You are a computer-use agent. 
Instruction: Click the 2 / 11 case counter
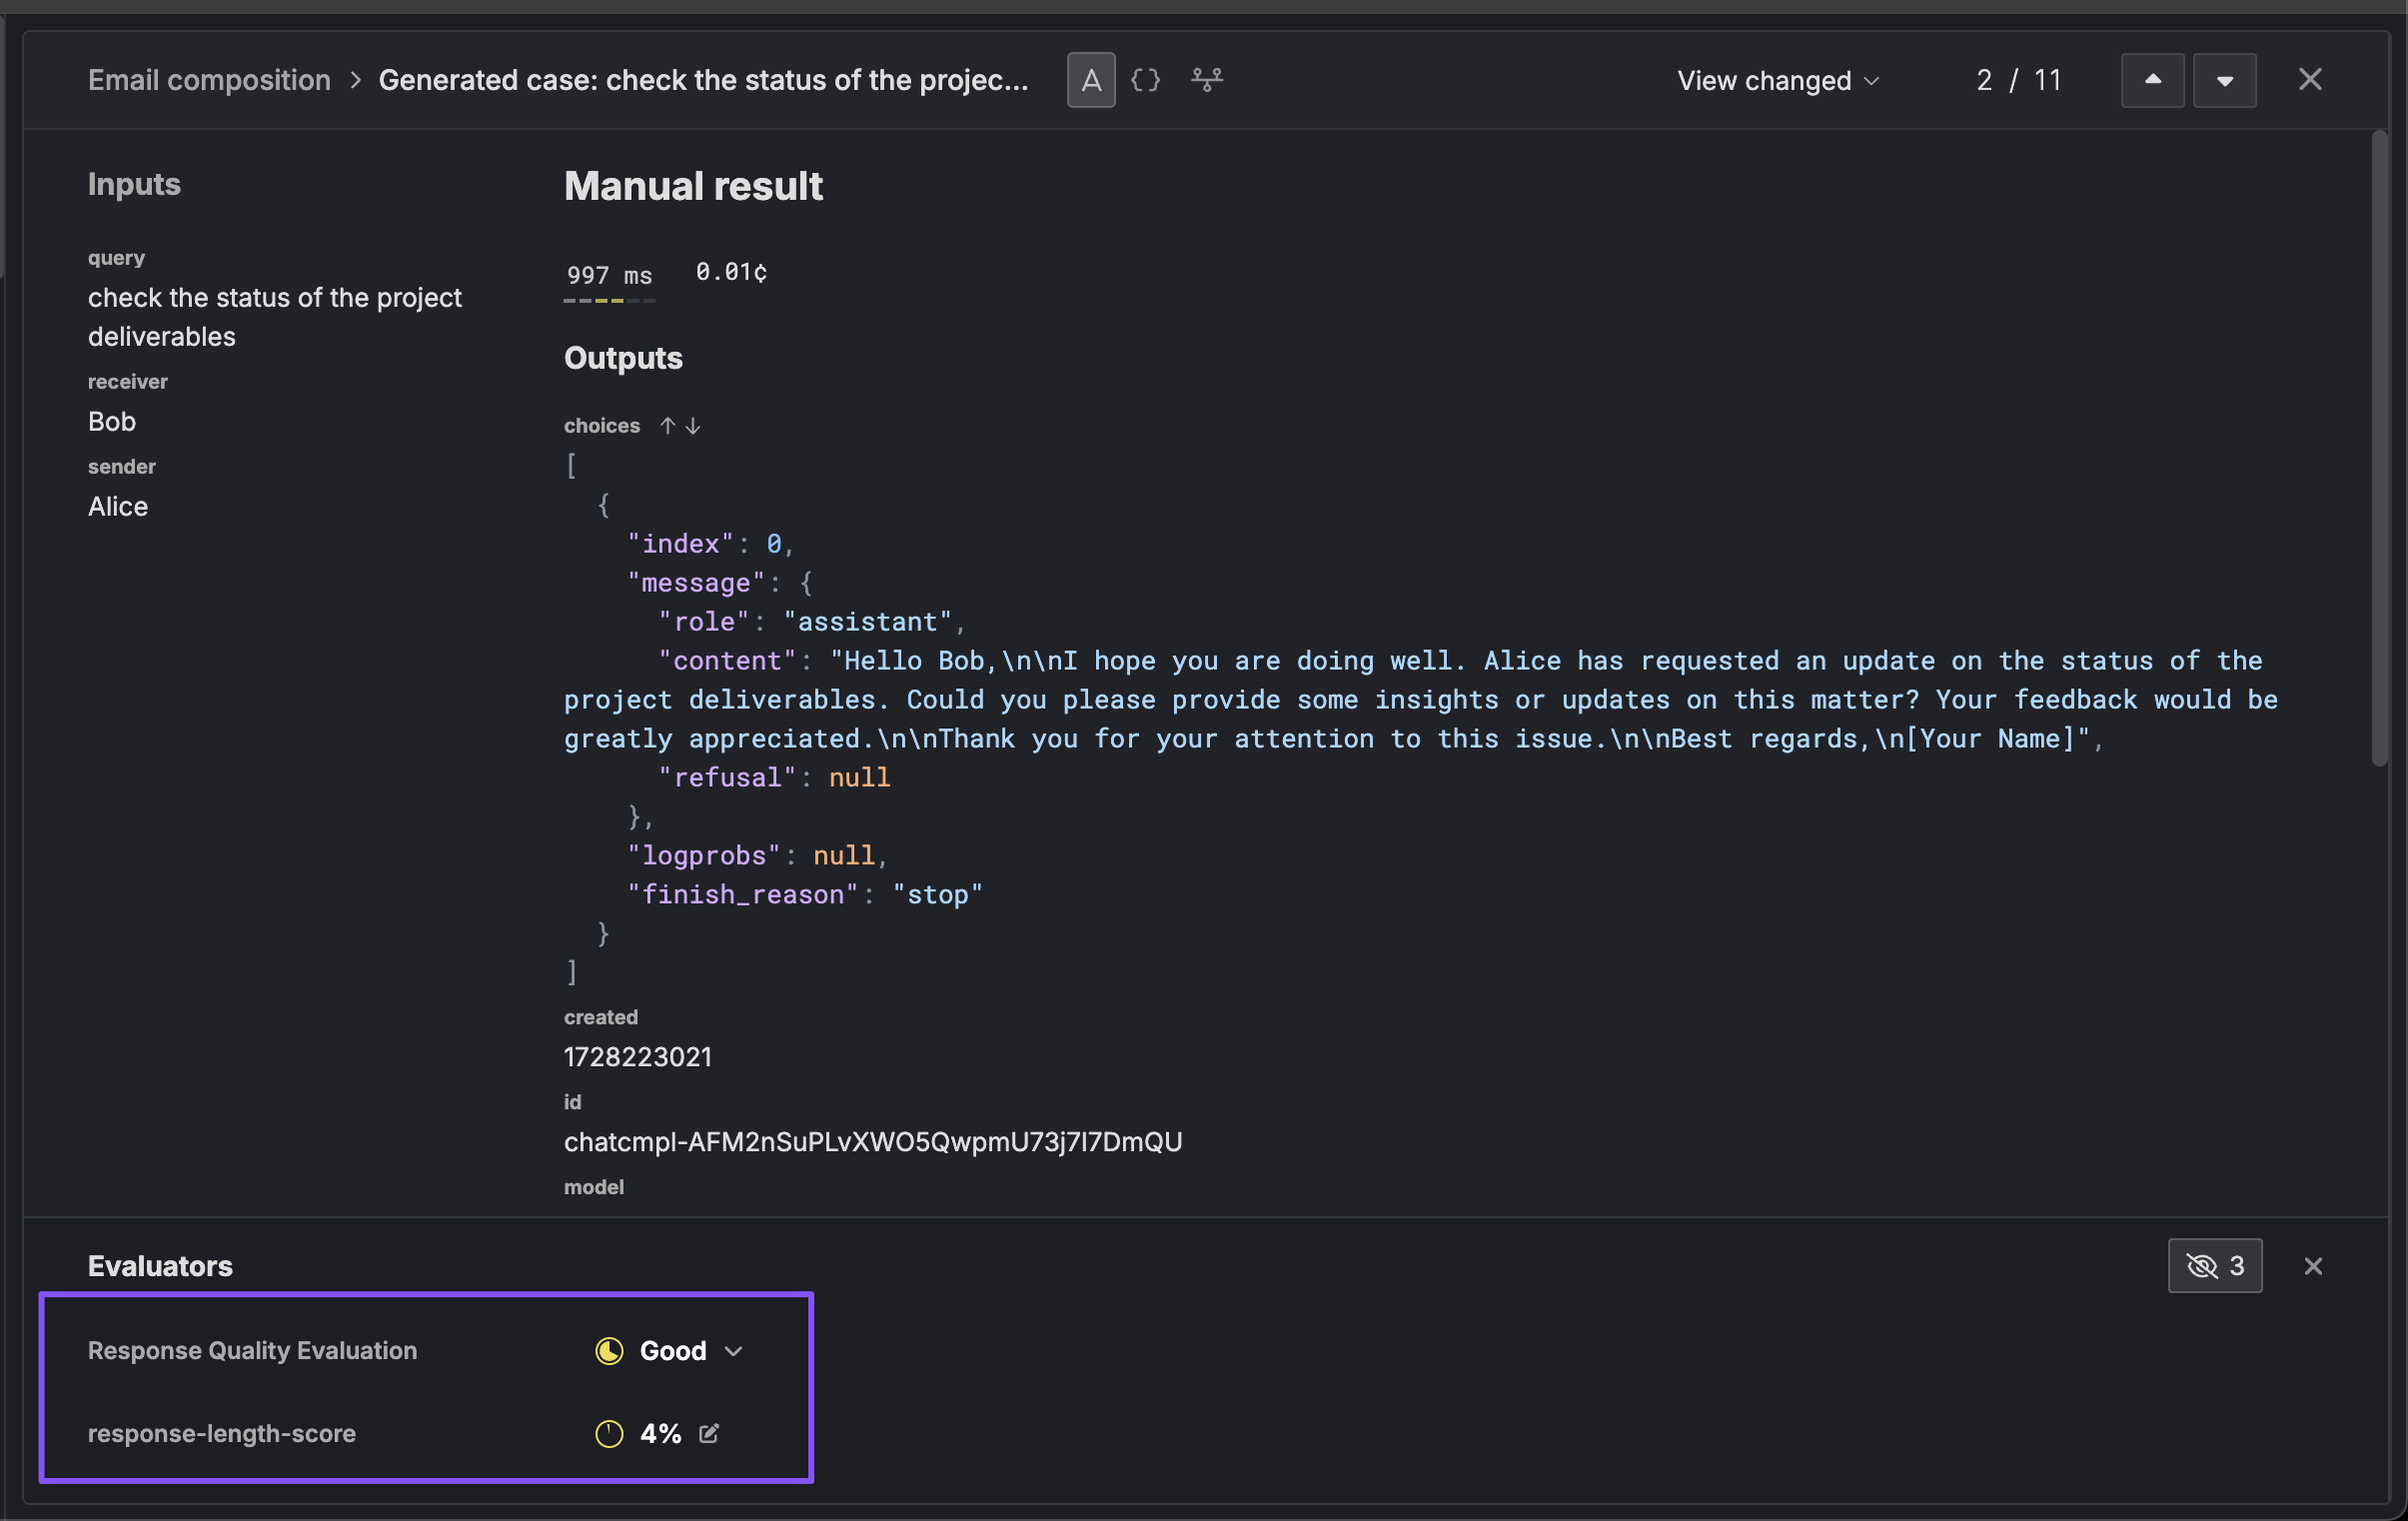click(2019, 80)
